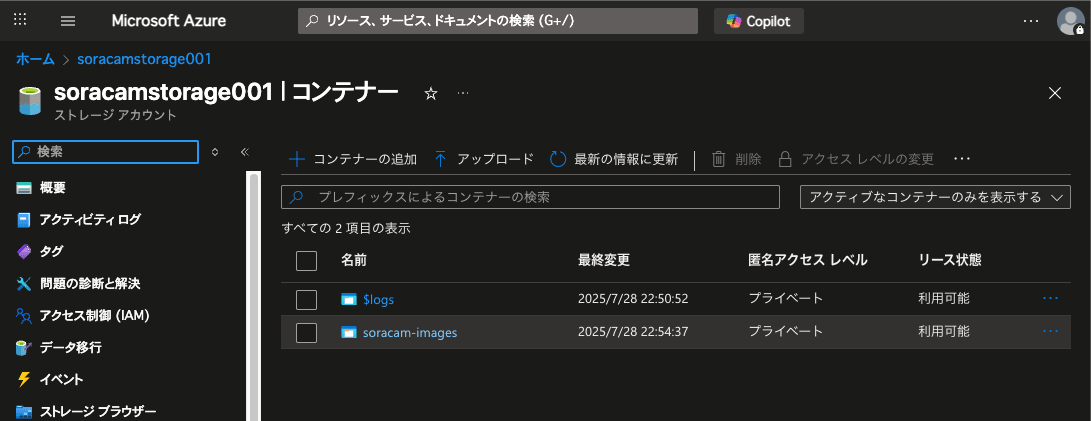Open タグ in the sidebar
This screenshot has height=421, width=1091.
coord(51,252)
